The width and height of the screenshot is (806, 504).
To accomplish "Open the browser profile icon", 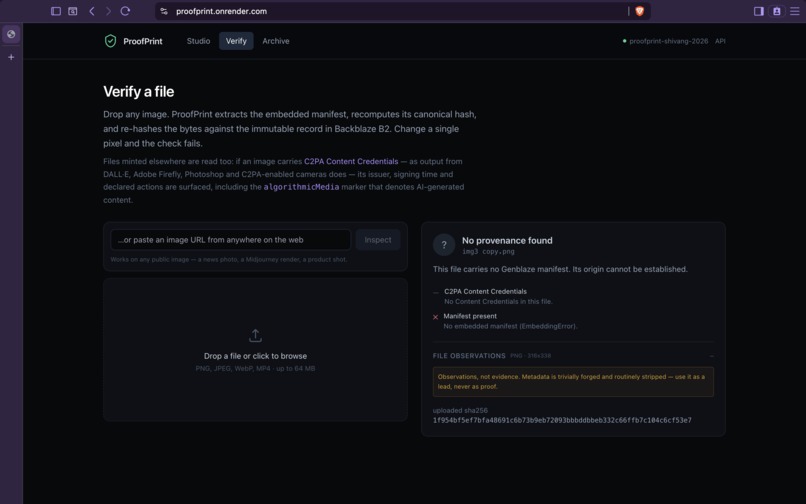I will click(777, 11).
